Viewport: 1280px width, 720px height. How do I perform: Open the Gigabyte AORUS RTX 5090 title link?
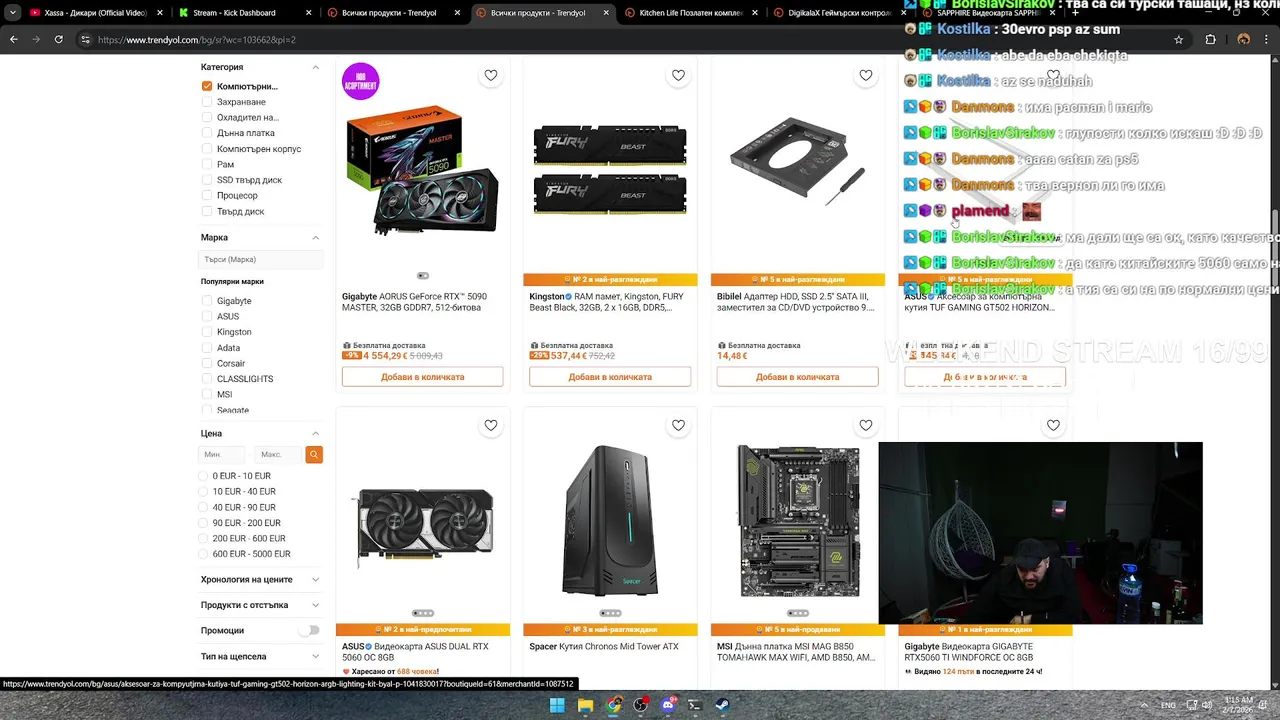tap(415, 302)
